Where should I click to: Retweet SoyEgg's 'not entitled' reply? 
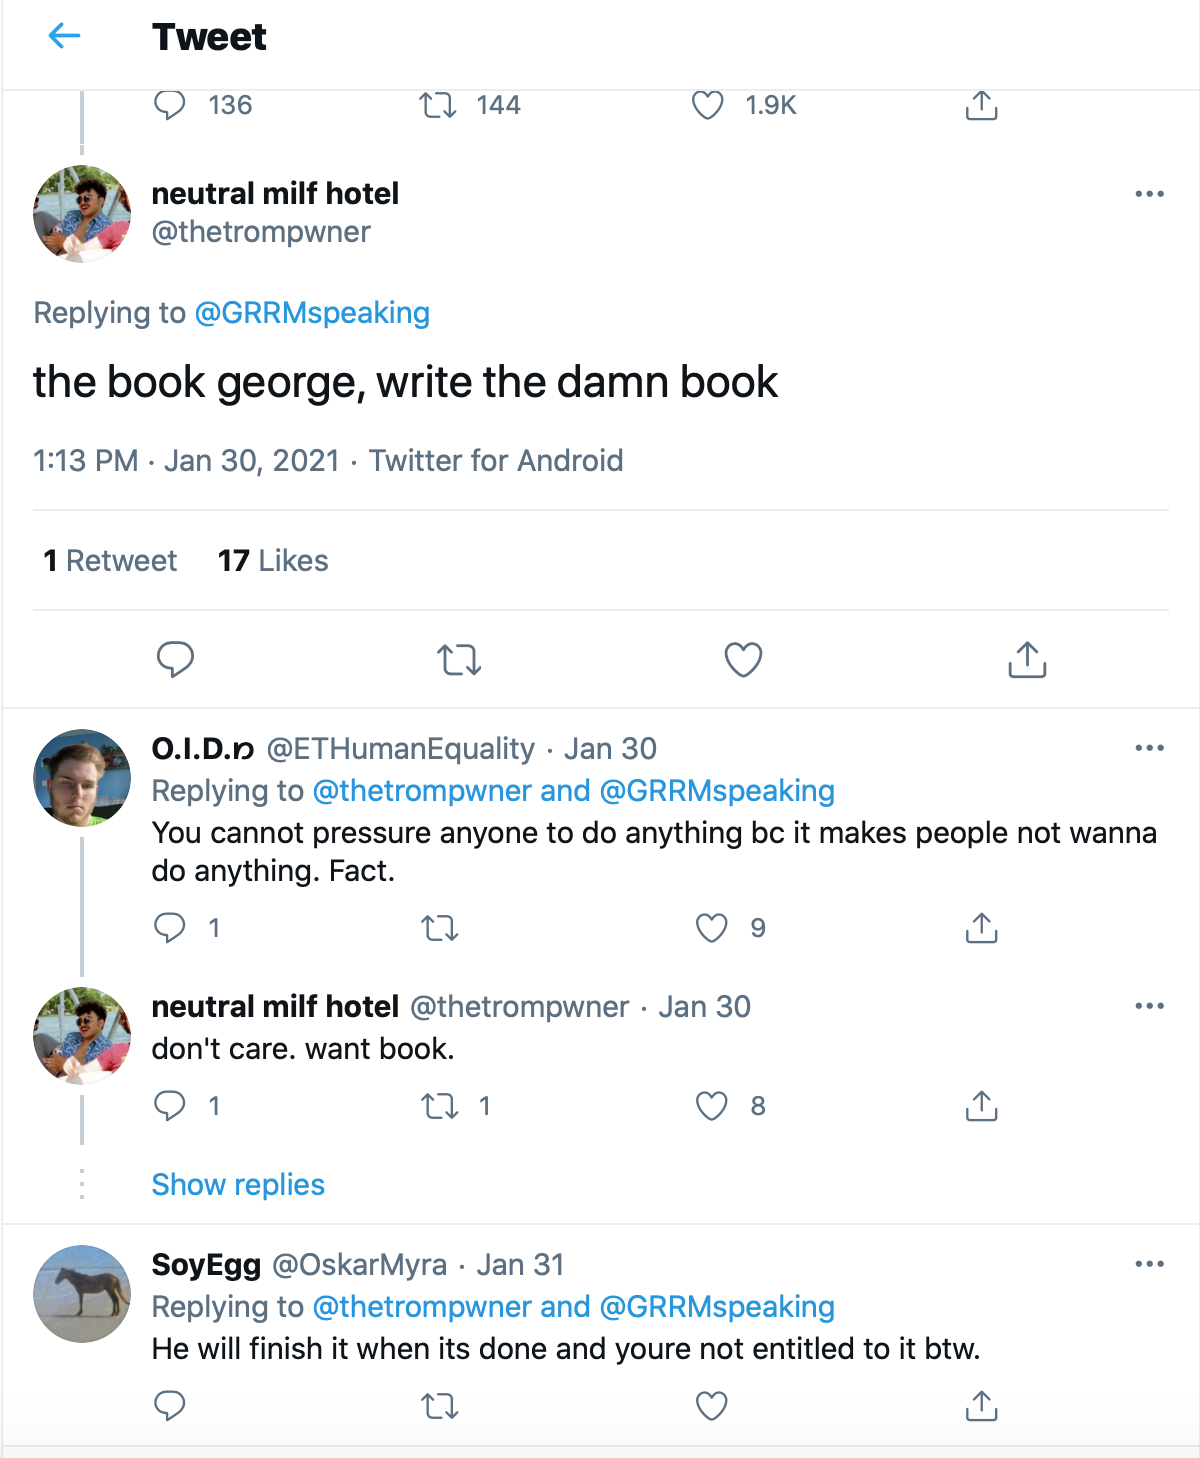(440, 1407)
